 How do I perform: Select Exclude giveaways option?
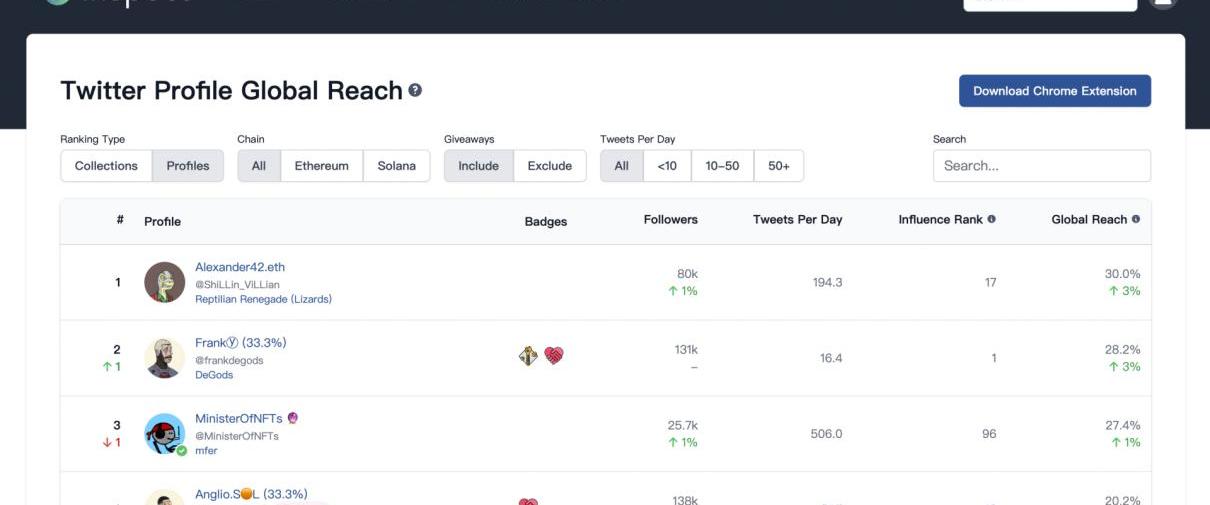point(550,166)
